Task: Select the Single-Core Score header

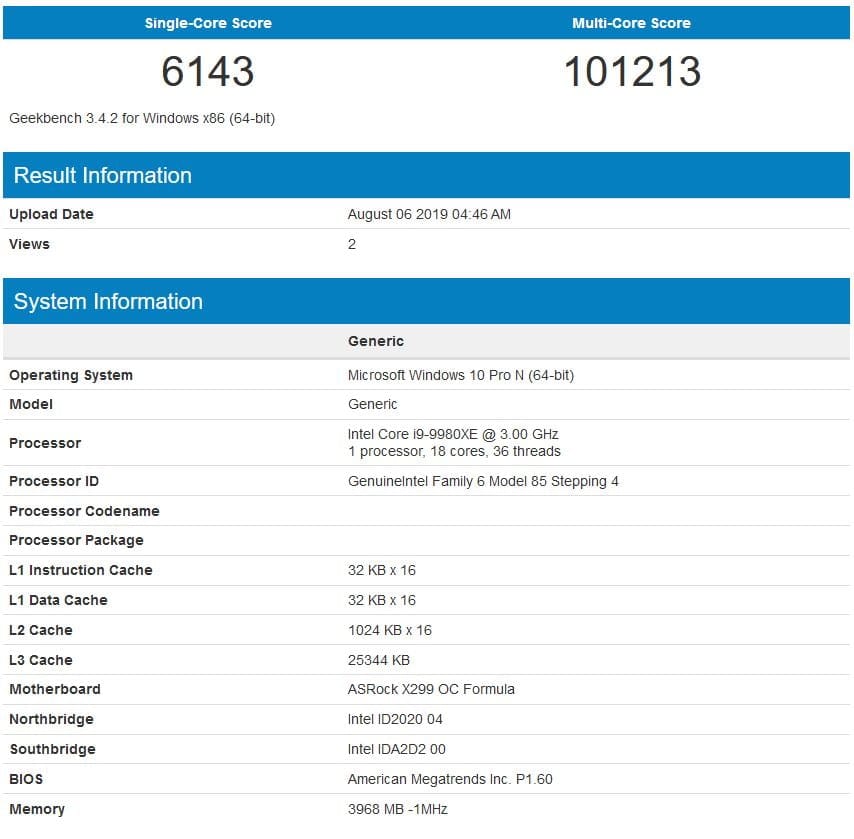Action: point(208,23)
